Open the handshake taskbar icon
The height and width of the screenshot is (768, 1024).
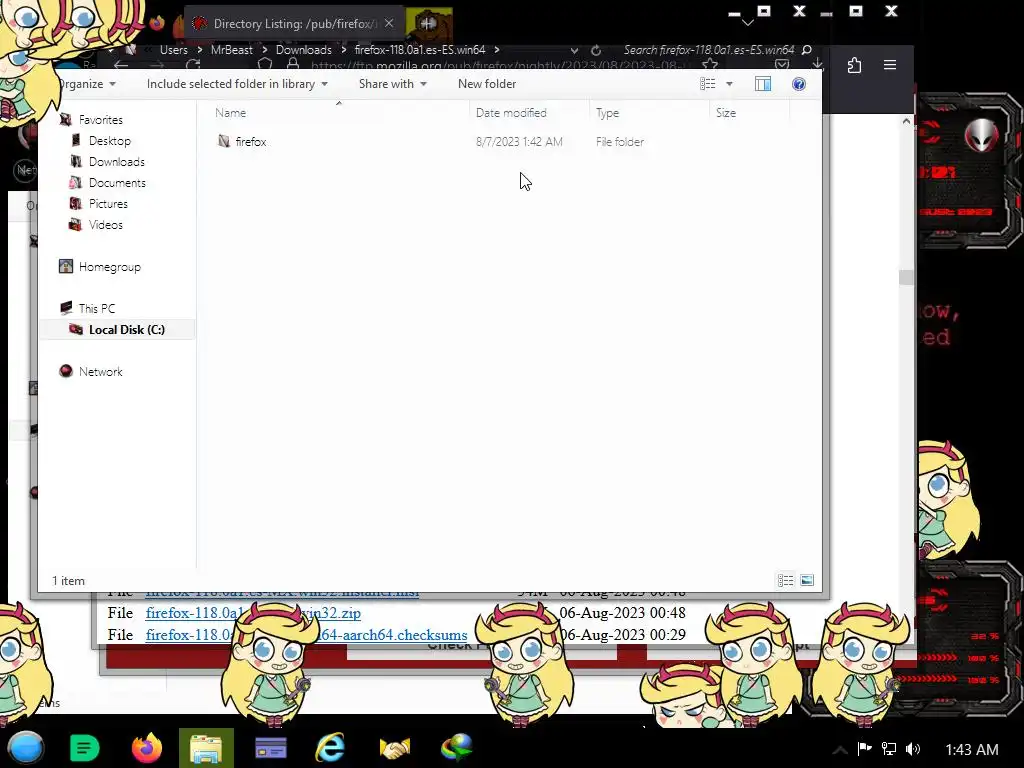pyautogui.click(x=394, y=748)
